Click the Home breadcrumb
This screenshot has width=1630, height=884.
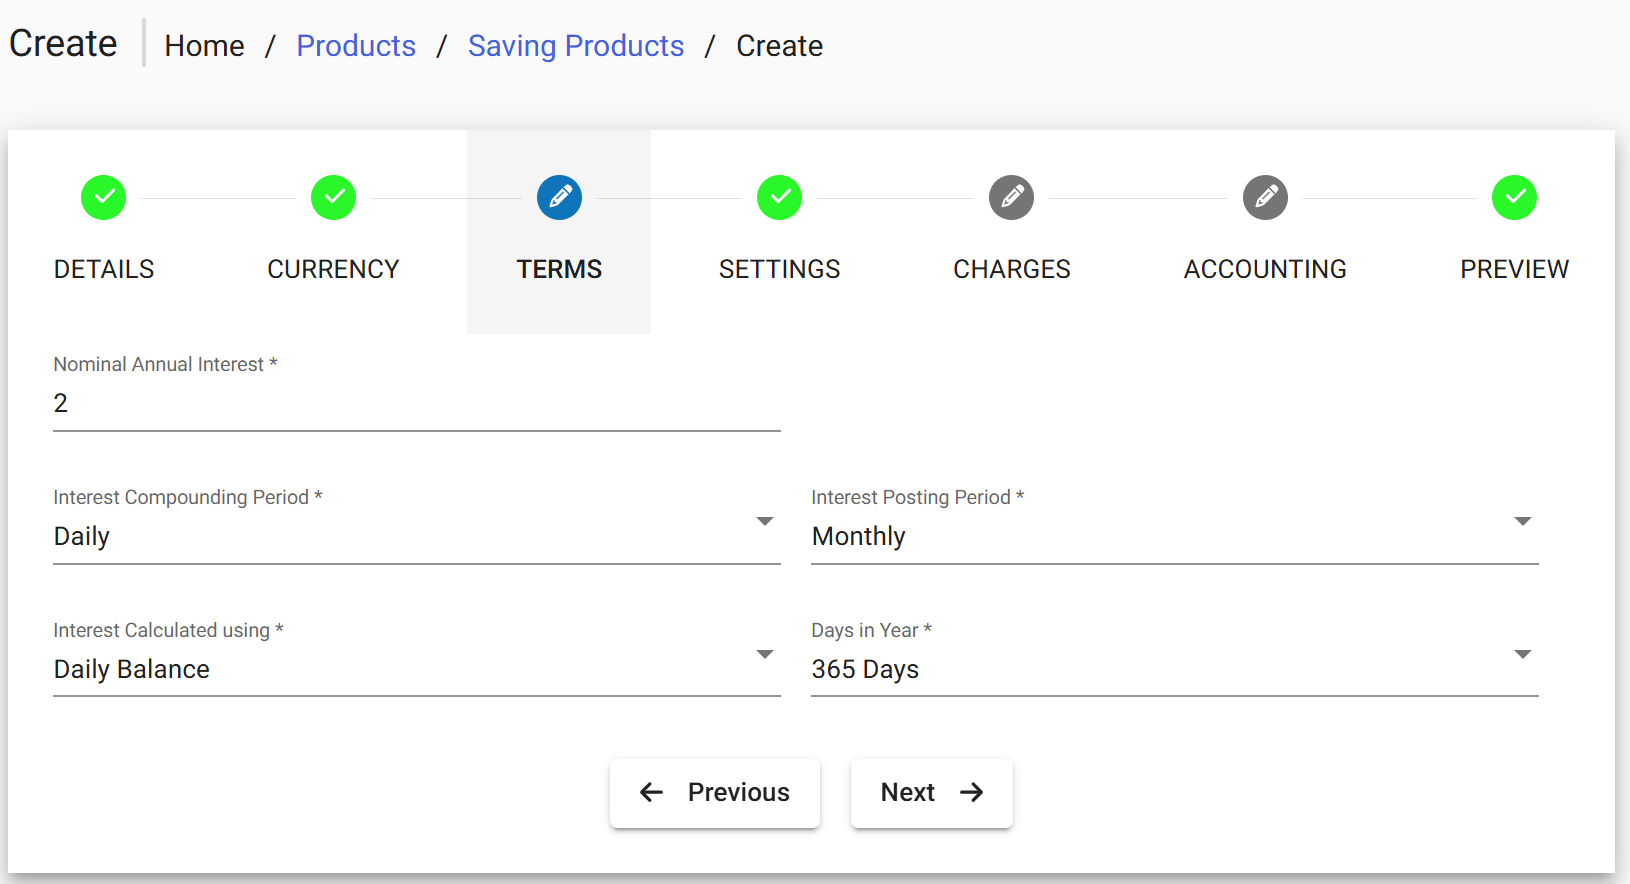coord(205,46)
